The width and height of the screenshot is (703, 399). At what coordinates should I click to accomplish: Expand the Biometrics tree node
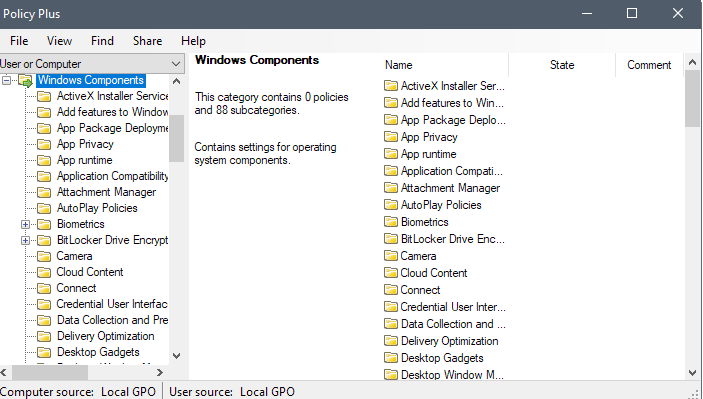pyautogui.click(x=26, y=224)
